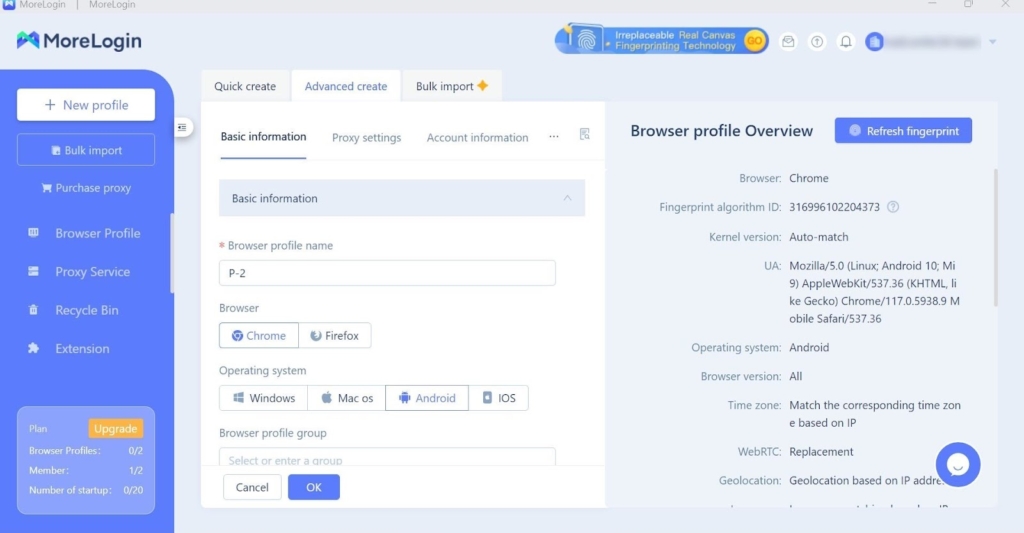Viewport: 1024px width, 533px height.
Task: Open the help question mark icon
Action: 817,42
